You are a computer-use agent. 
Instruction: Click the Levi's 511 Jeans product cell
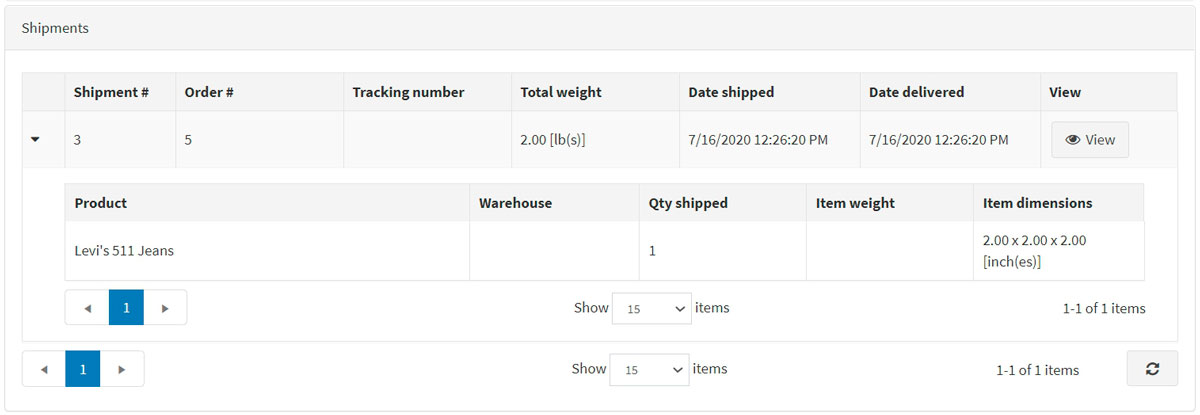(124, 251)
